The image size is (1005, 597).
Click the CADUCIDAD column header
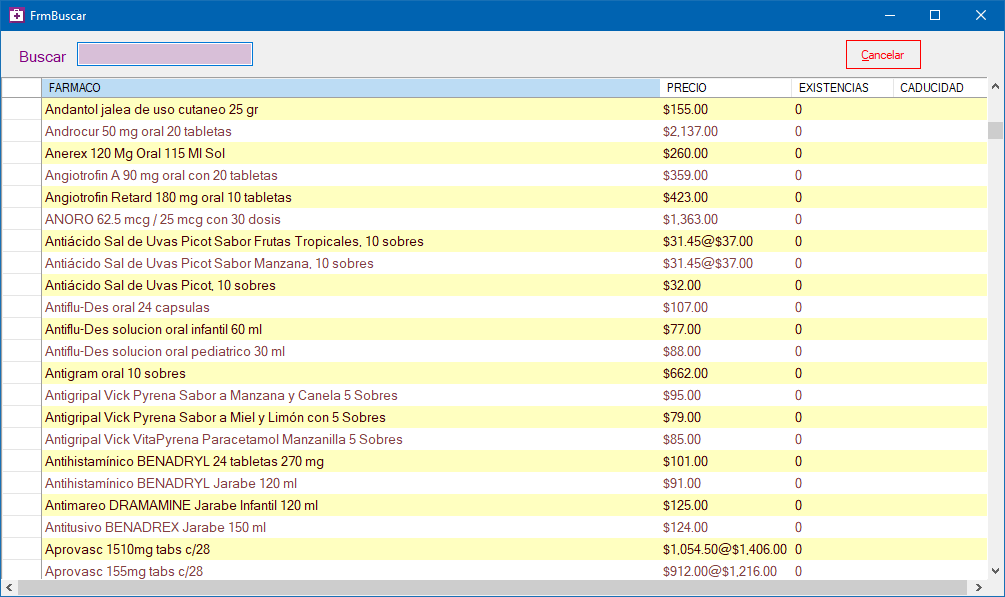(x=940, y=88)
